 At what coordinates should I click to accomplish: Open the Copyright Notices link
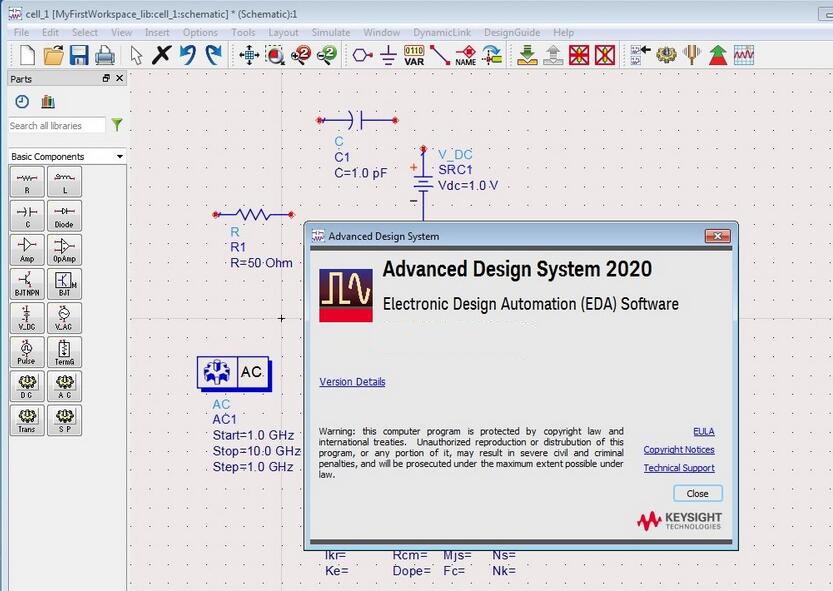click(x=679, y=450)
